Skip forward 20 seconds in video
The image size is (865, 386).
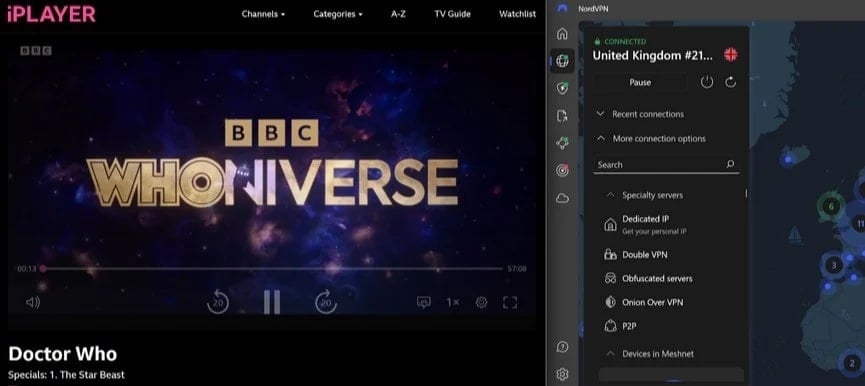coord(326,302)
